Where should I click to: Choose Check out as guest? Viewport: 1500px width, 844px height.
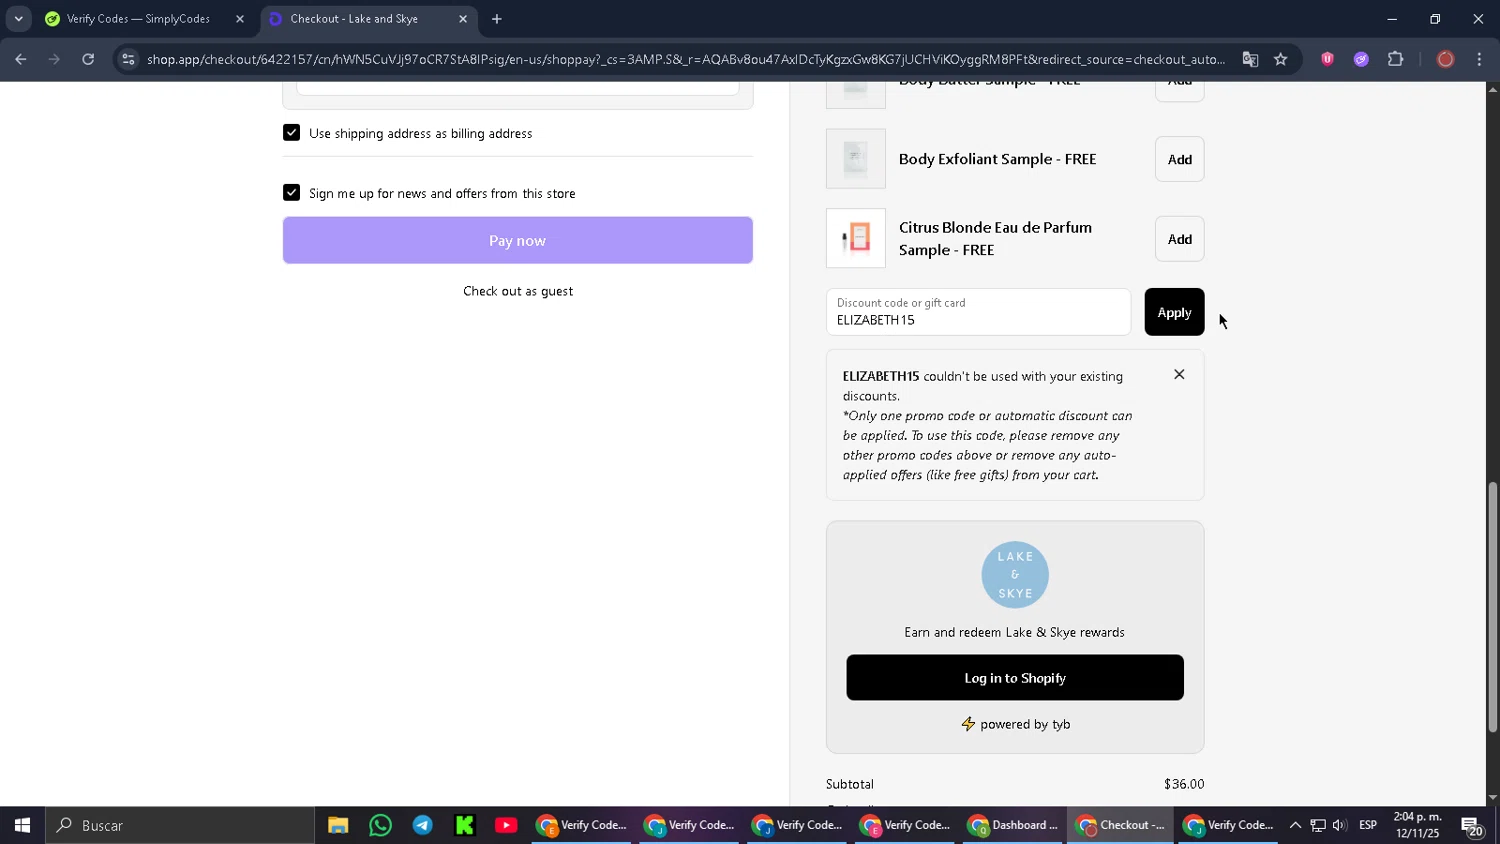(x=518, y=291)
